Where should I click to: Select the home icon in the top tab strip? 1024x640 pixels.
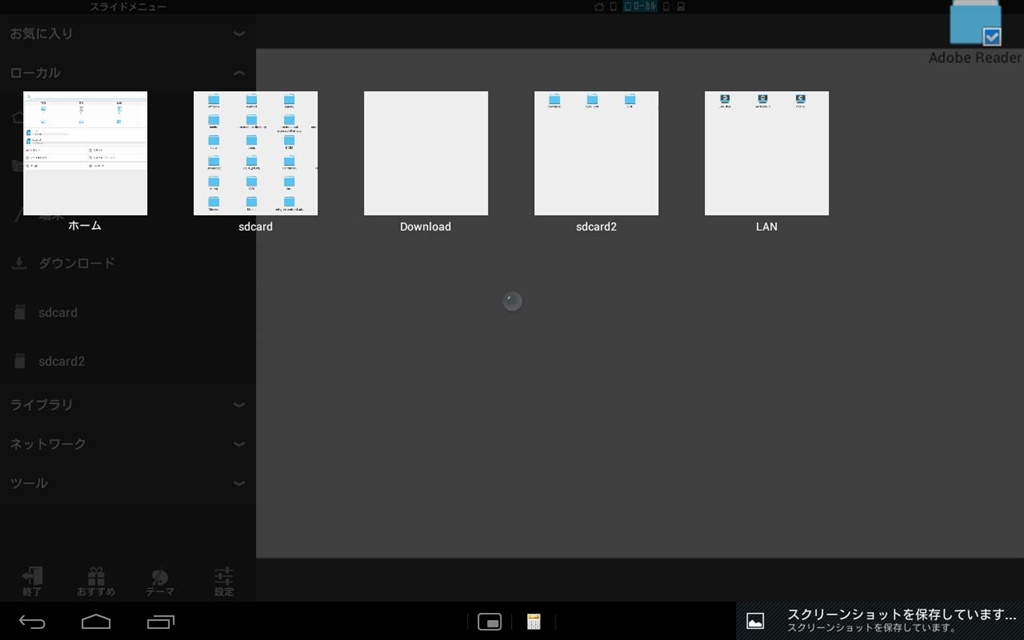point(599,7)
